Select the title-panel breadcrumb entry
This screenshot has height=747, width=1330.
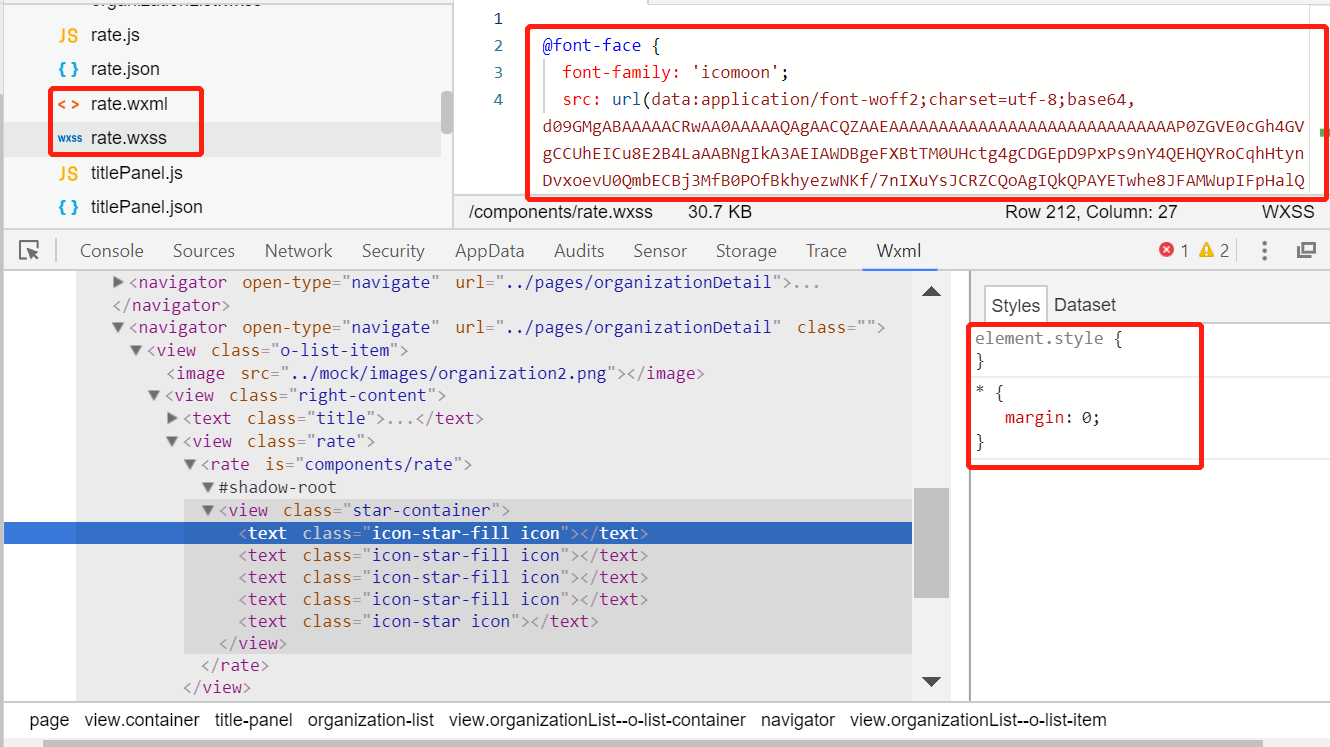point(253,719)
